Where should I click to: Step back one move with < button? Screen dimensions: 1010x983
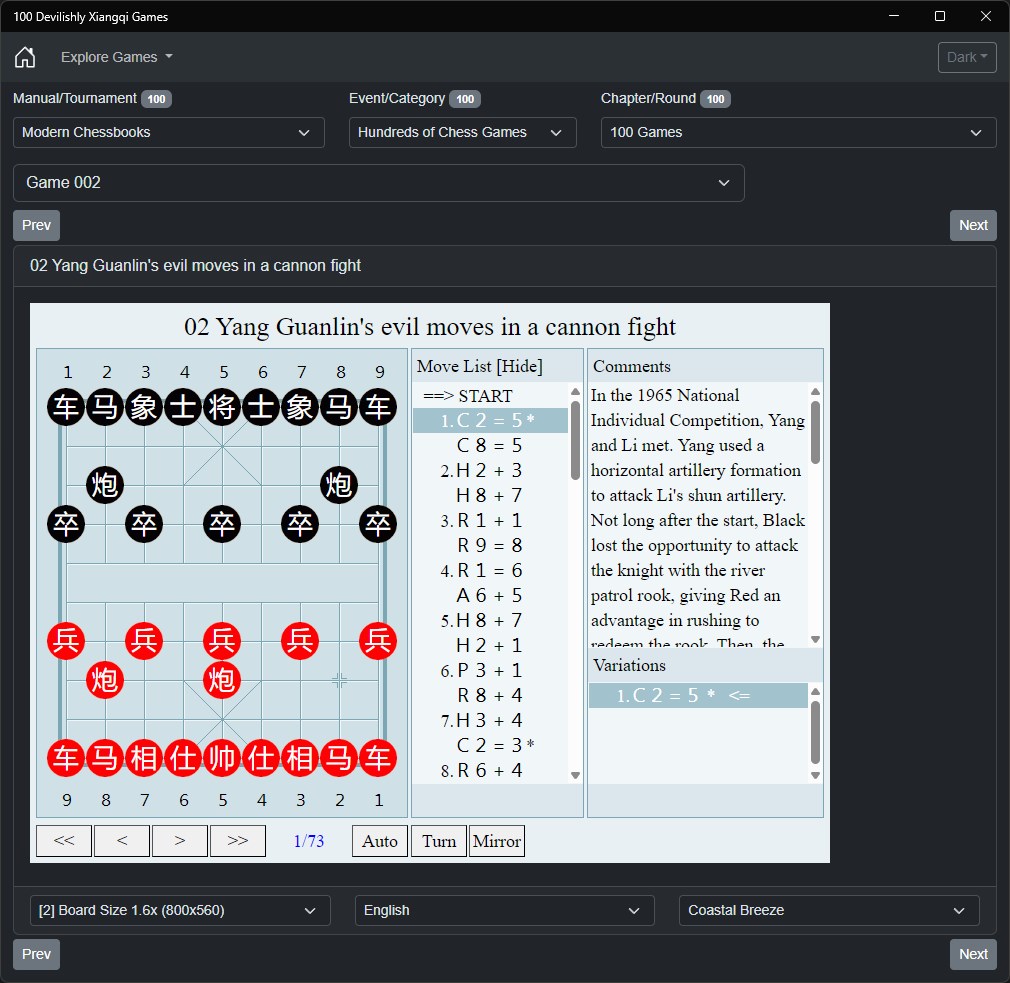pyautogui.click(x=122, y=841)
